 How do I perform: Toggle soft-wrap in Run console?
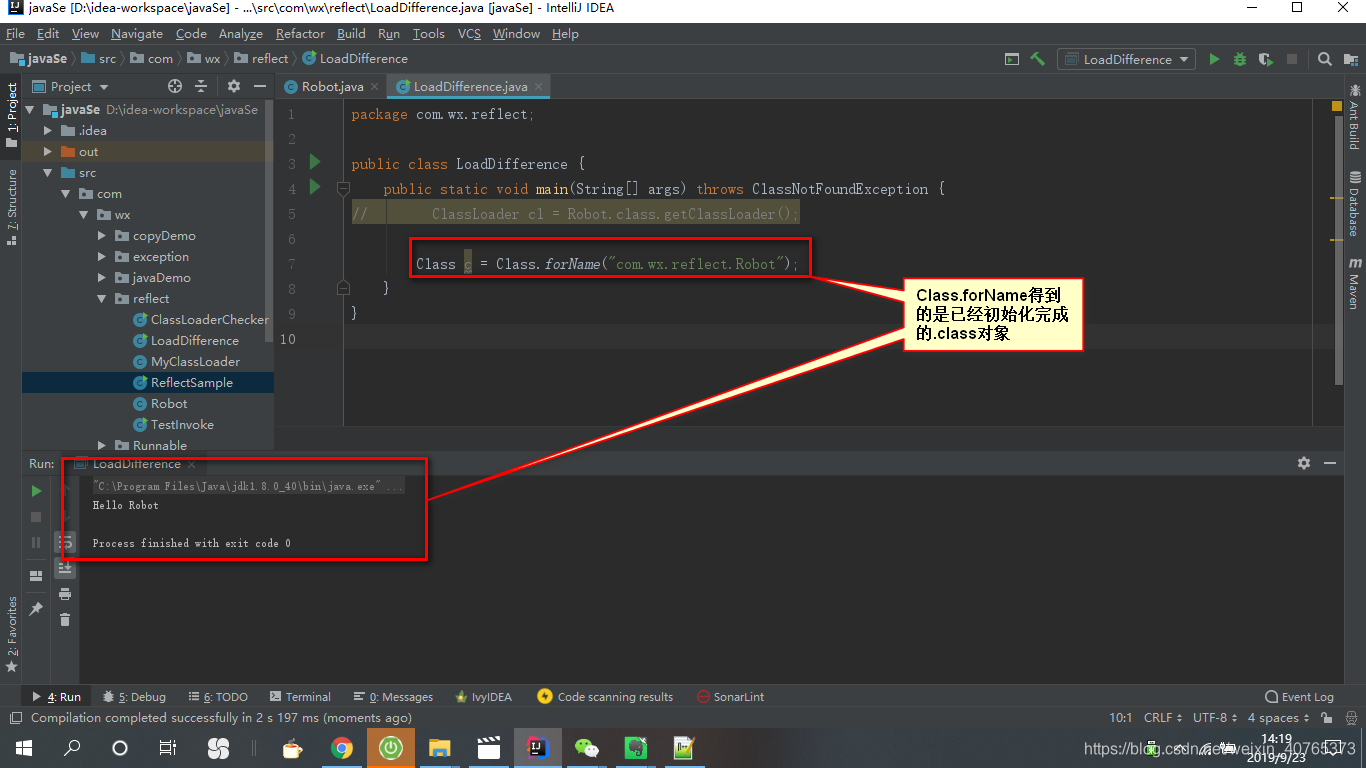[65, 542]
